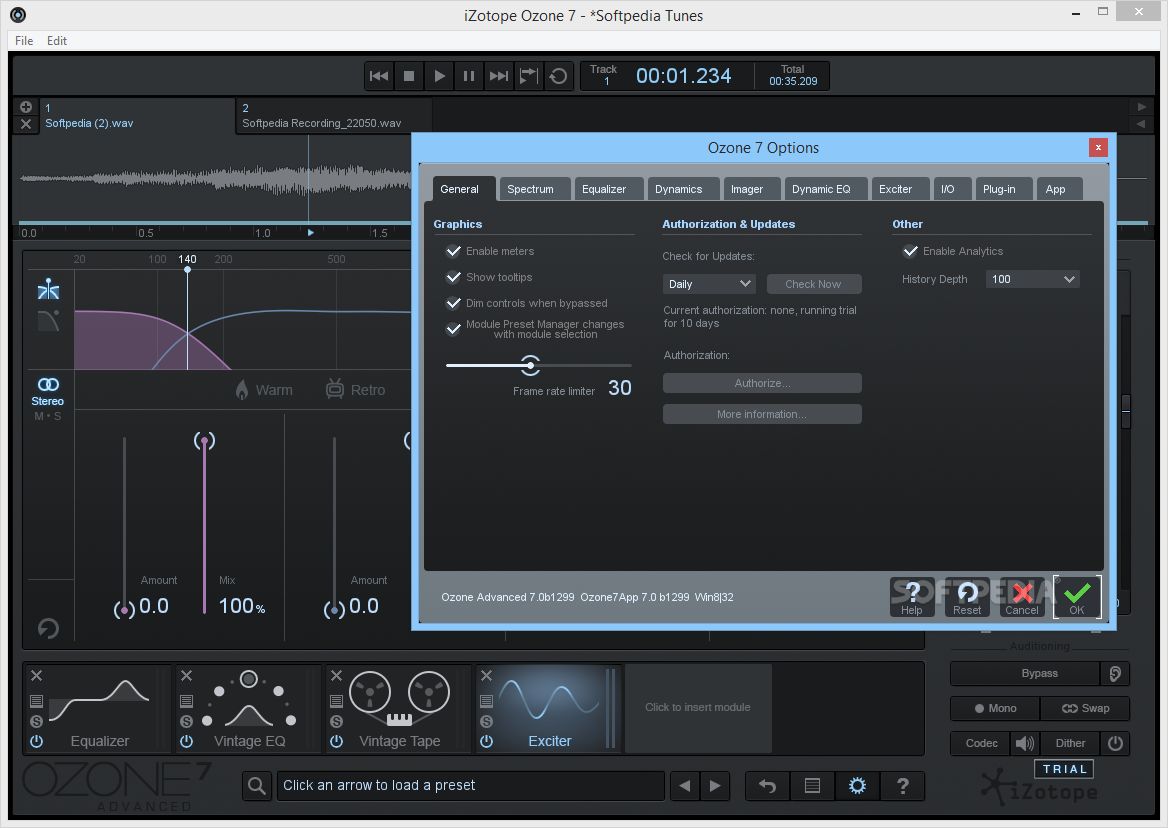Viewport: 1168px width, 828px height.
Task: Remove the Equalizer module
Action: 36,675
